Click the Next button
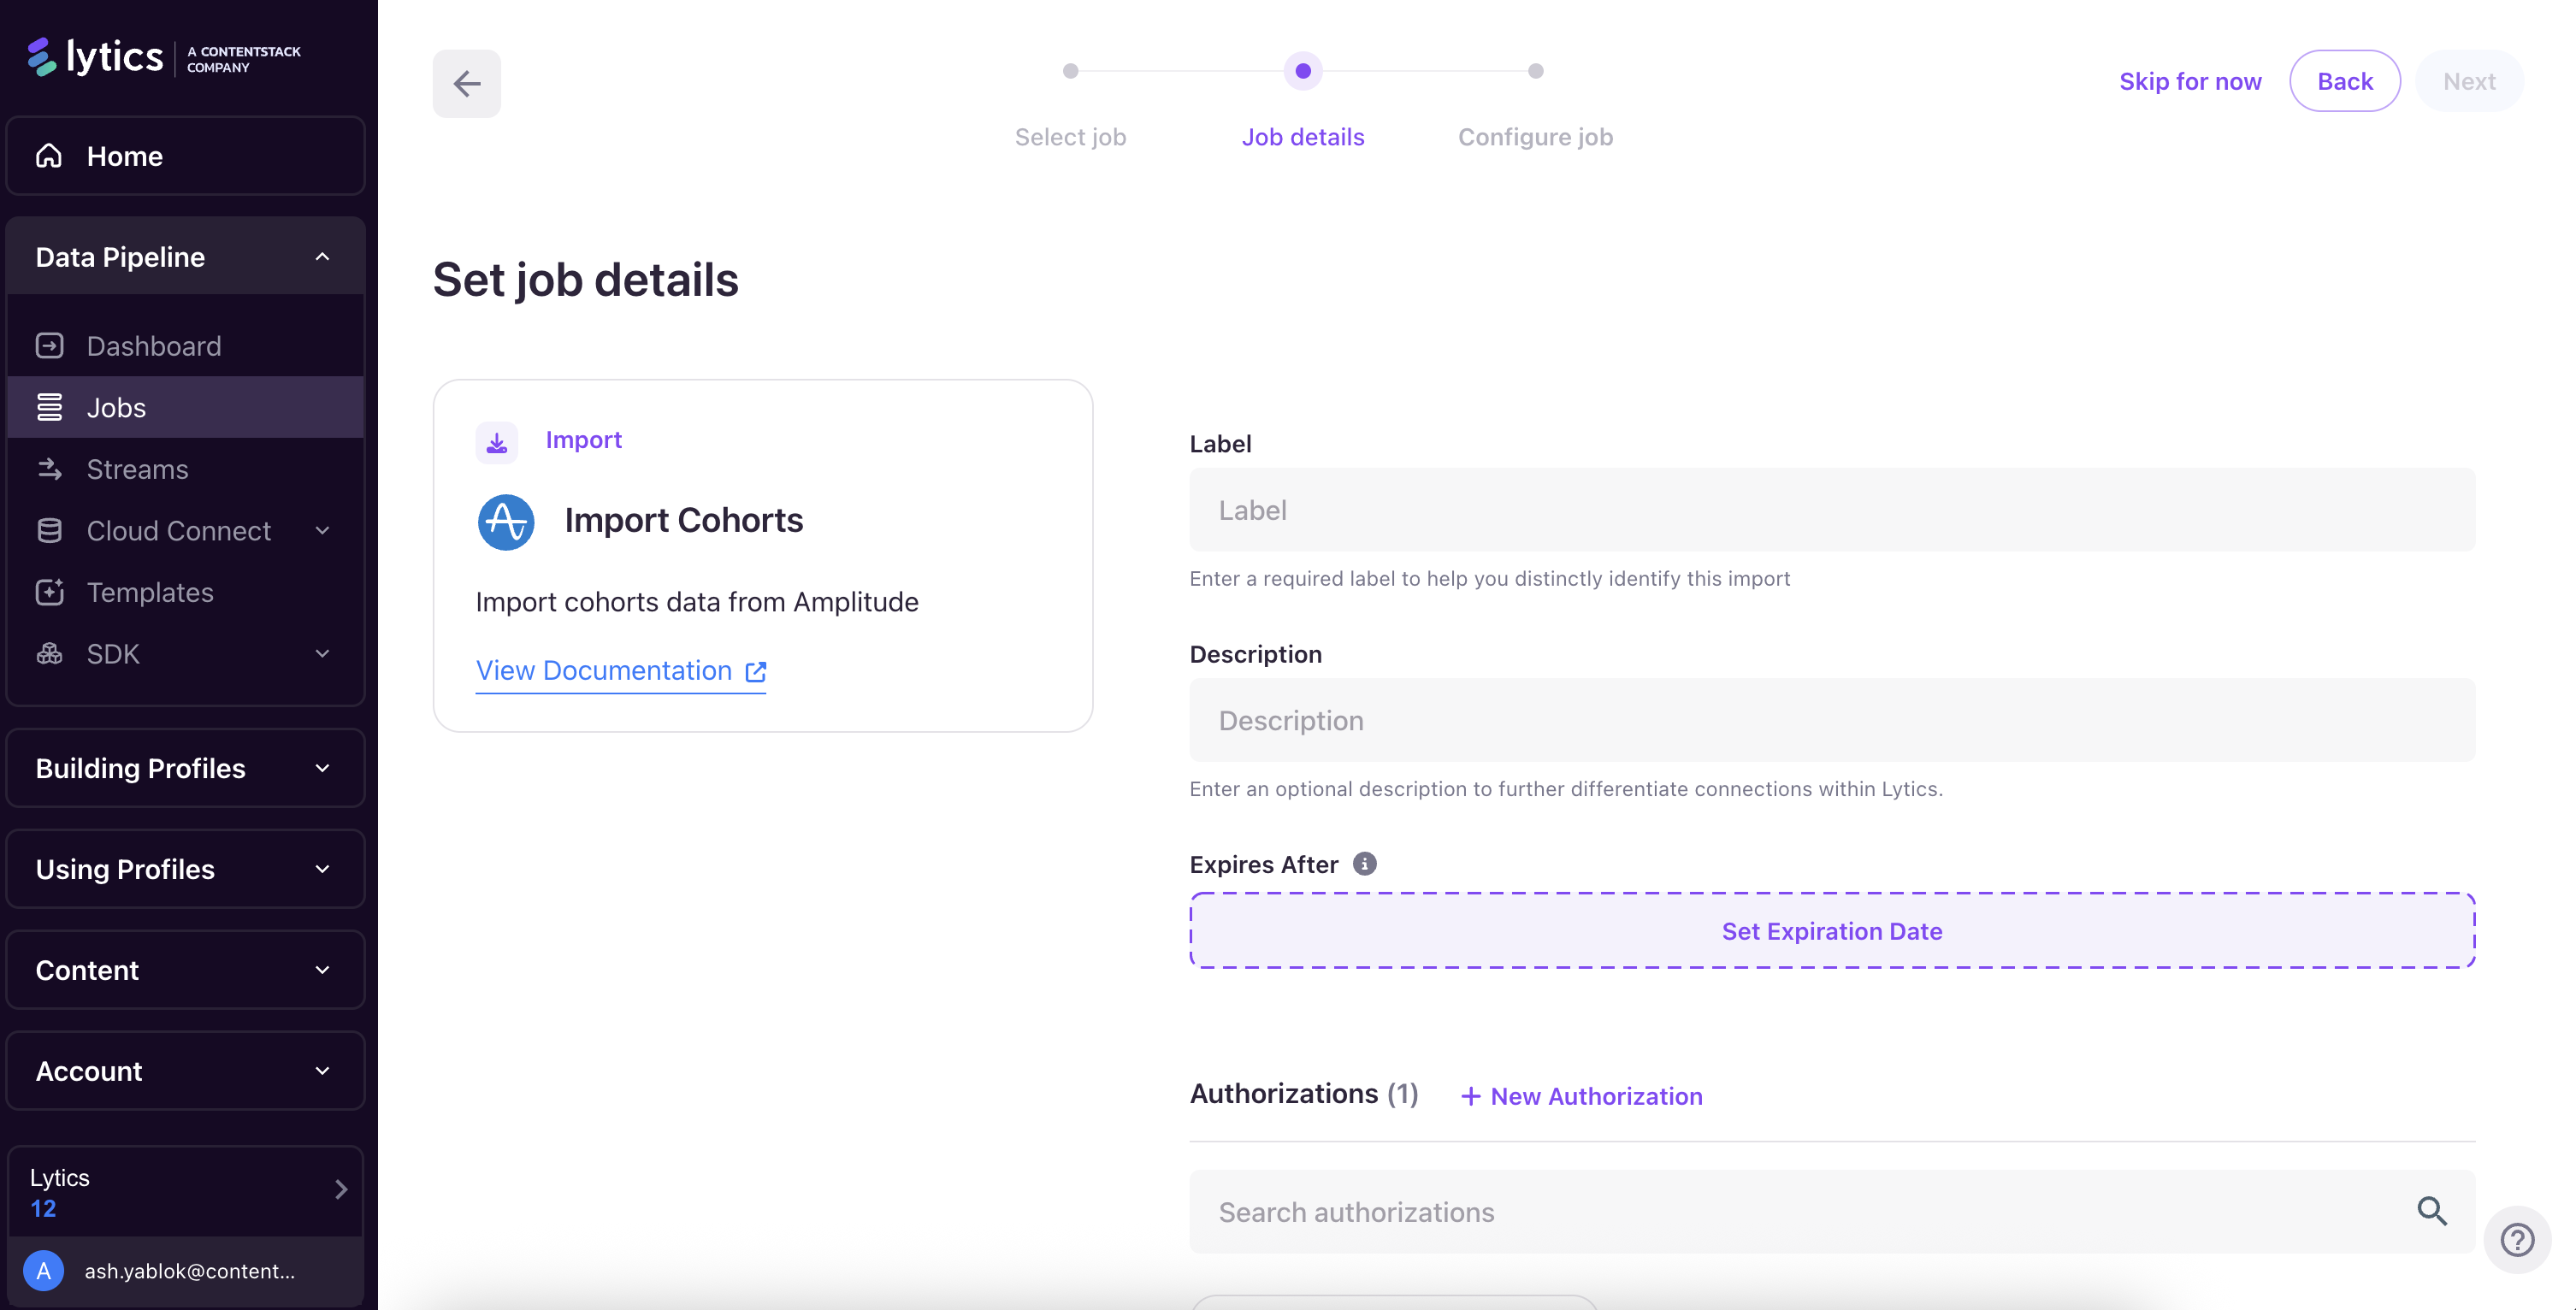2576x1310 pixels. (x=2469, y=81)
